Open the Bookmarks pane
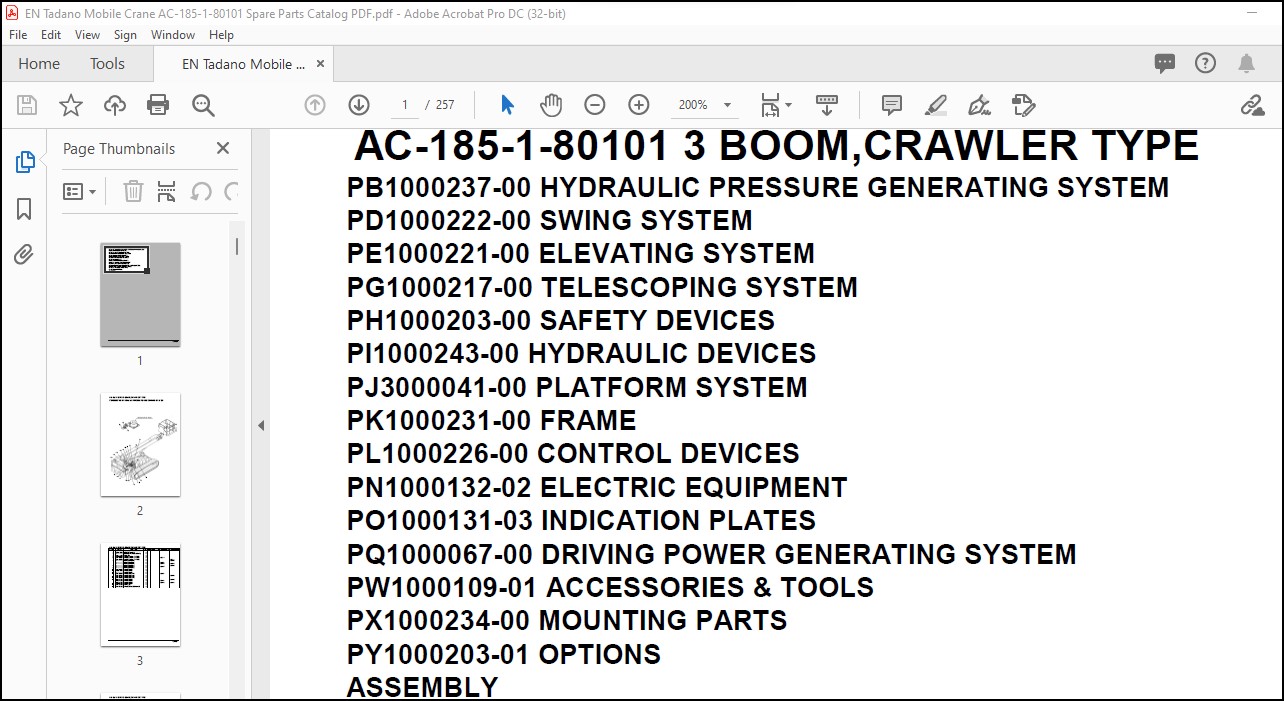 (x=24, y=209)
